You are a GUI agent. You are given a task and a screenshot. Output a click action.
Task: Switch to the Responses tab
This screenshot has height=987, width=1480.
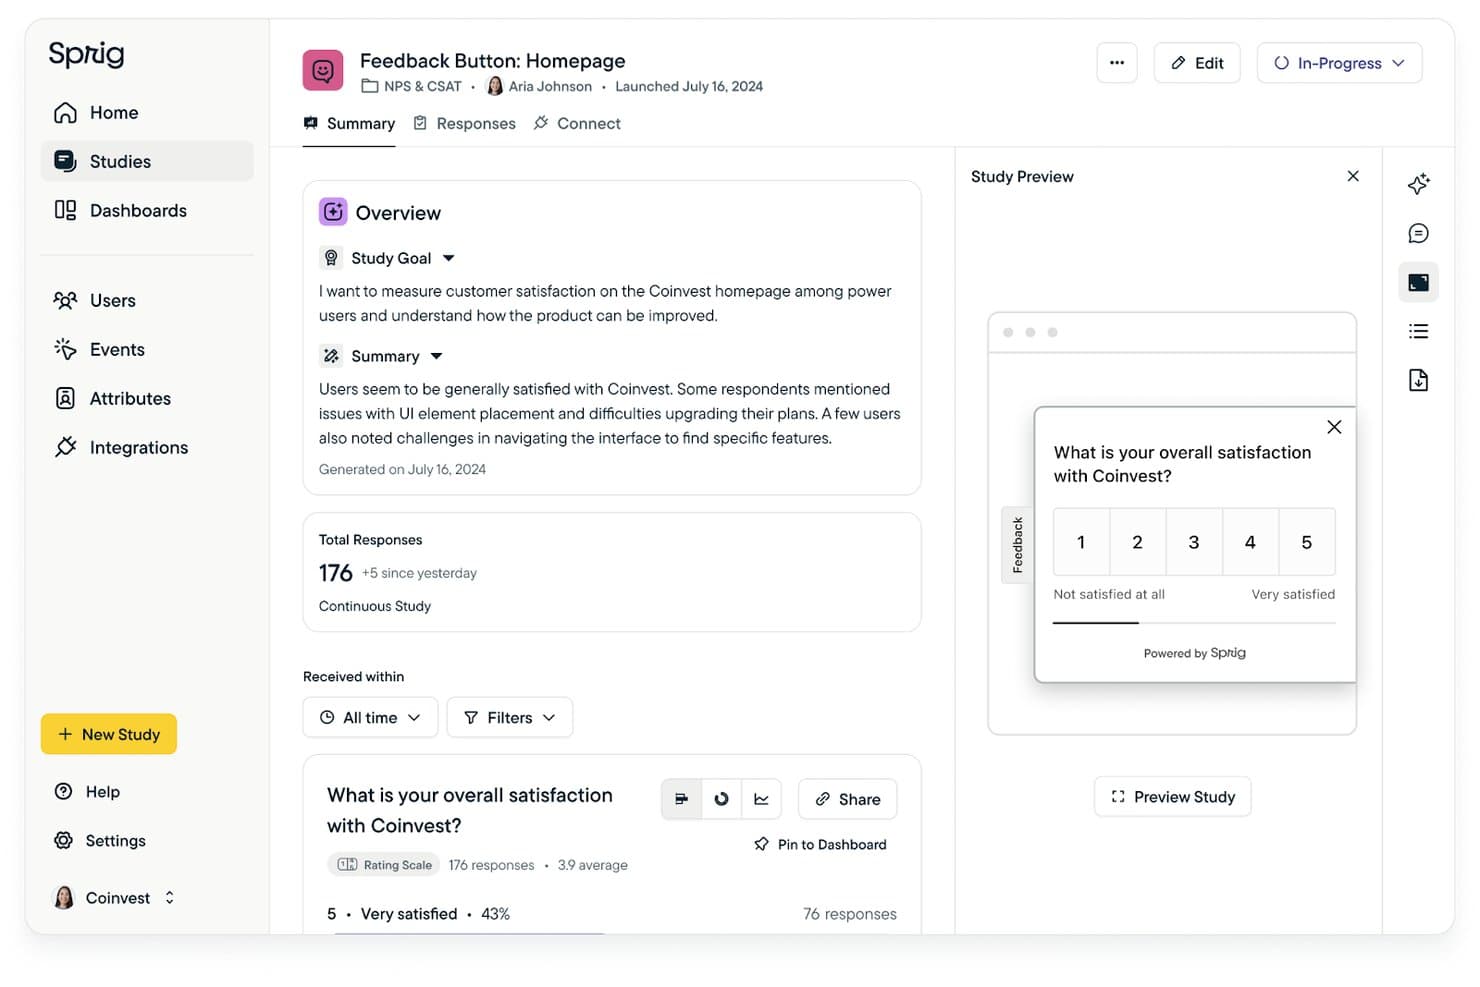click(465, 123)
